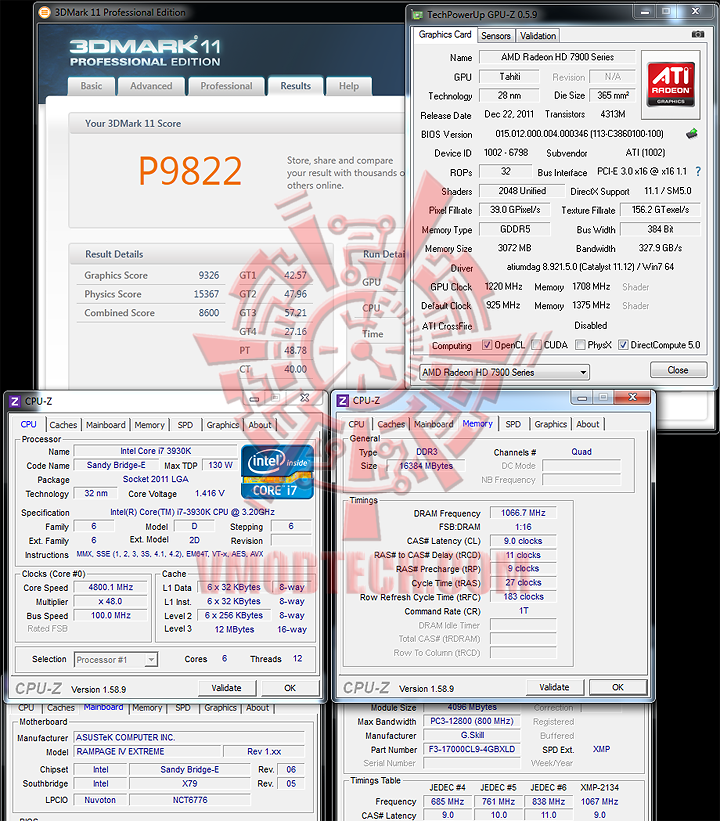The width and height of the screenshot is (720, 821).
Task: Select CPU tab in CPU-Z memory window
Action: click(x=356, y=424)
